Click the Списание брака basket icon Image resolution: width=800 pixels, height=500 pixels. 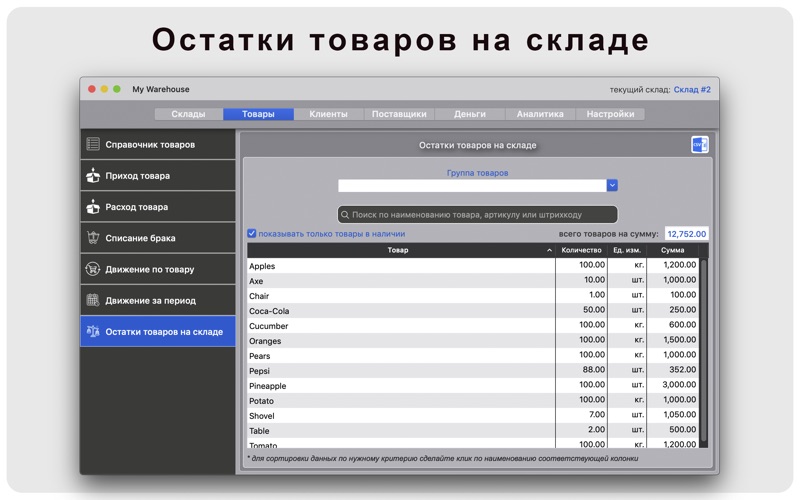coord(93,238)
